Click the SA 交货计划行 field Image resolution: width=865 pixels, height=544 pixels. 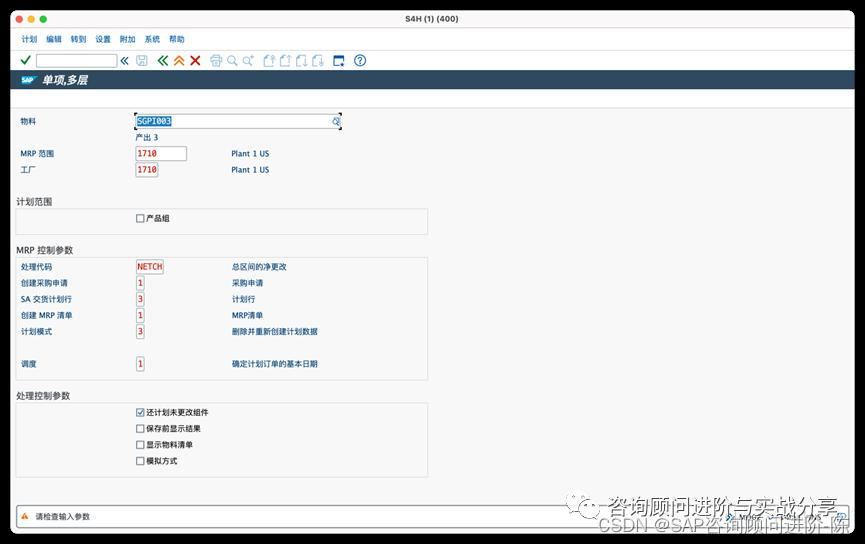click(x=140, y=299)
